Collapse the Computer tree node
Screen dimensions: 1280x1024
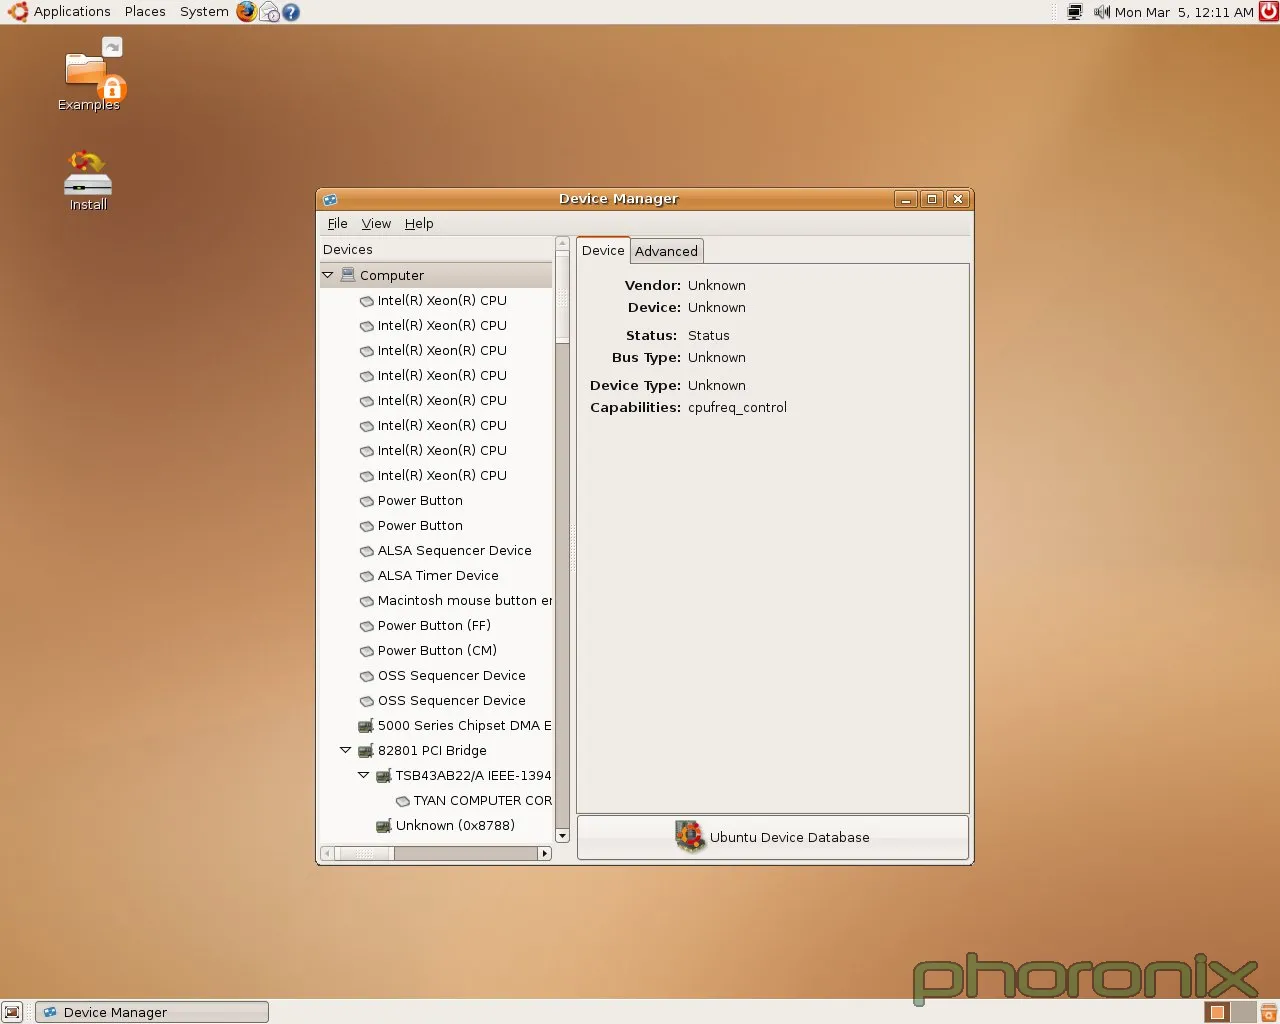(x=327, y=275)
